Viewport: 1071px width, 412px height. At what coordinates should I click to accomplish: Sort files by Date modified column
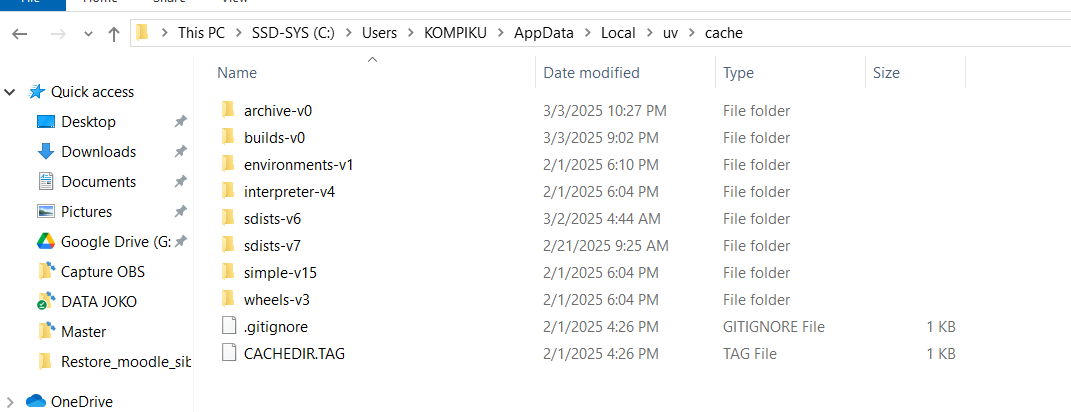591,73
